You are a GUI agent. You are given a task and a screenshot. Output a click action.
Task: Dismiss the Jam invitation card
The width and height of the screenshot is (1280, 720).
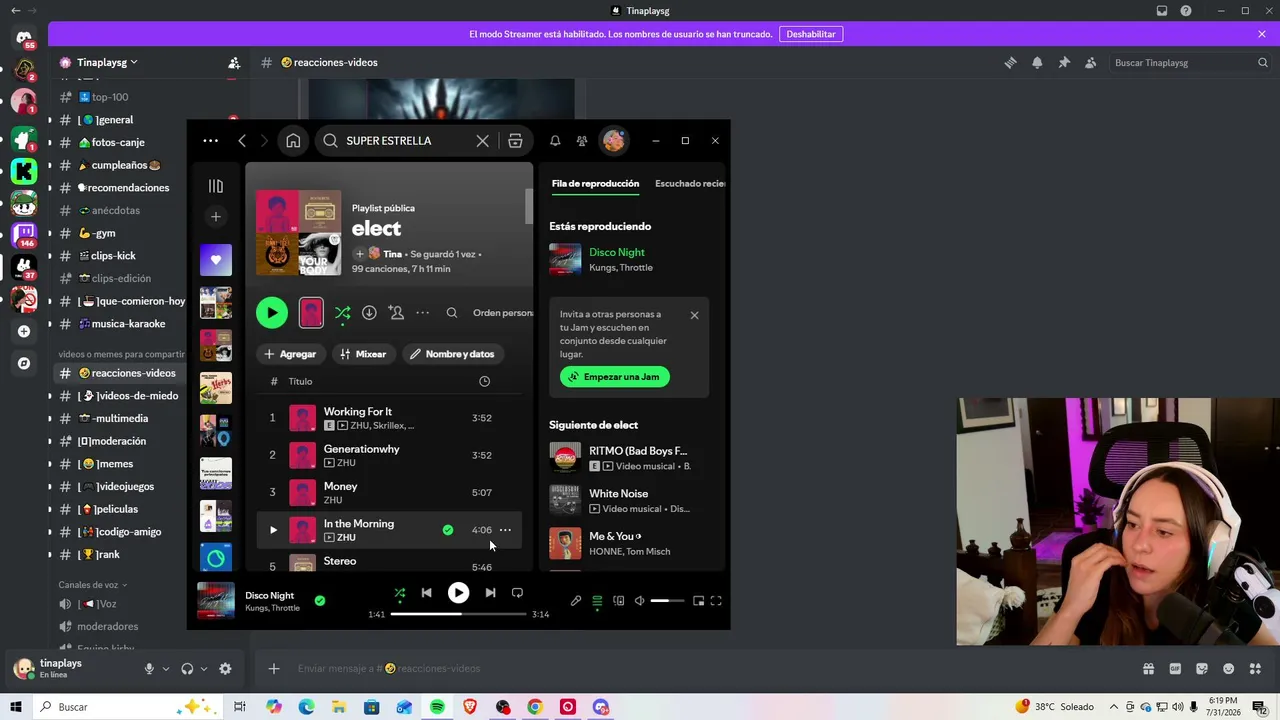tap(694, 315)
